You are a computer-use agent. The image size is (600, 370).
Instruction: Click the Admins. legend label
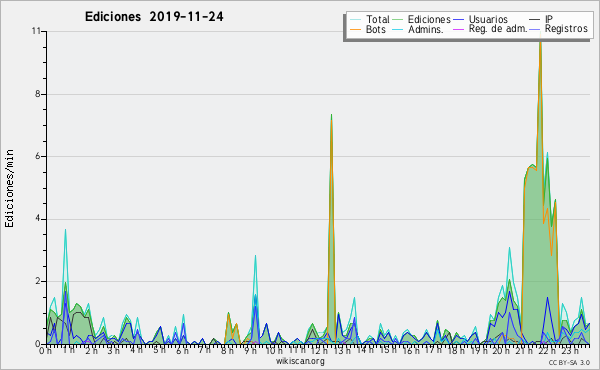pos(426,29)
